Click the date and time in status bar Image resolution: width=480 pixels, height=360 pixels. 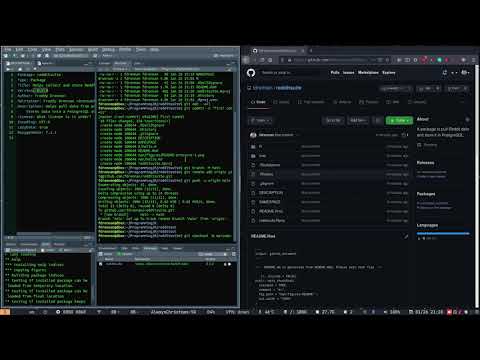(427, 312)
